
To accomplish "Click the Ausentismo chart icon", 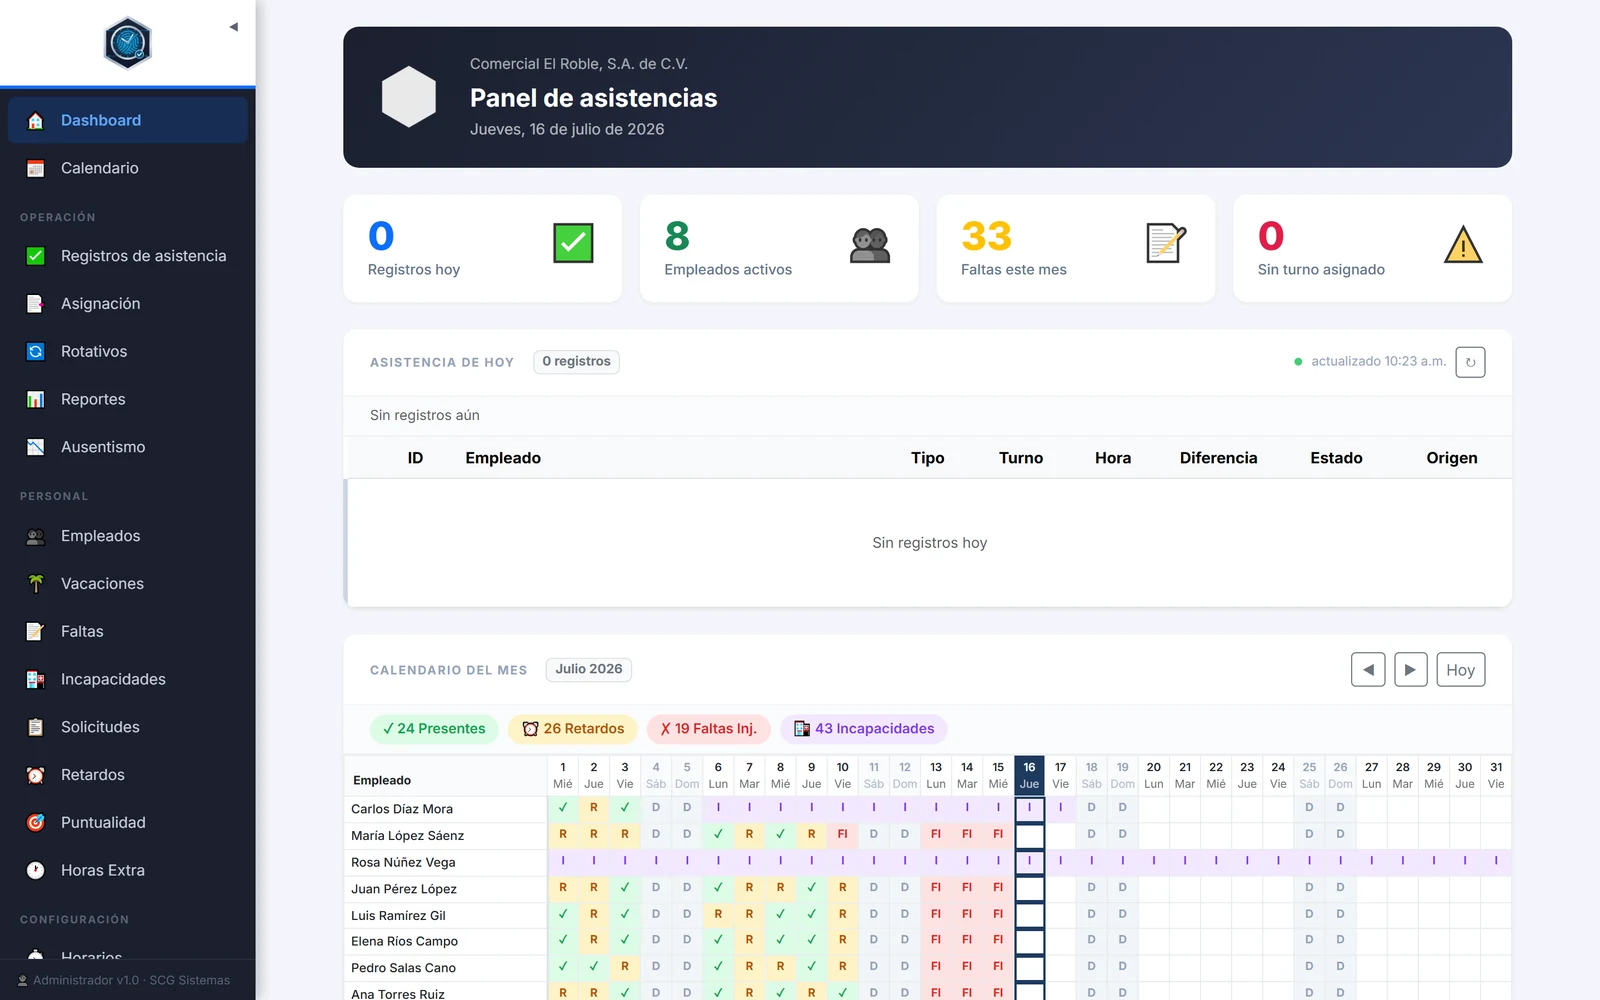I will pyautogui.click(x=36, y=447).
